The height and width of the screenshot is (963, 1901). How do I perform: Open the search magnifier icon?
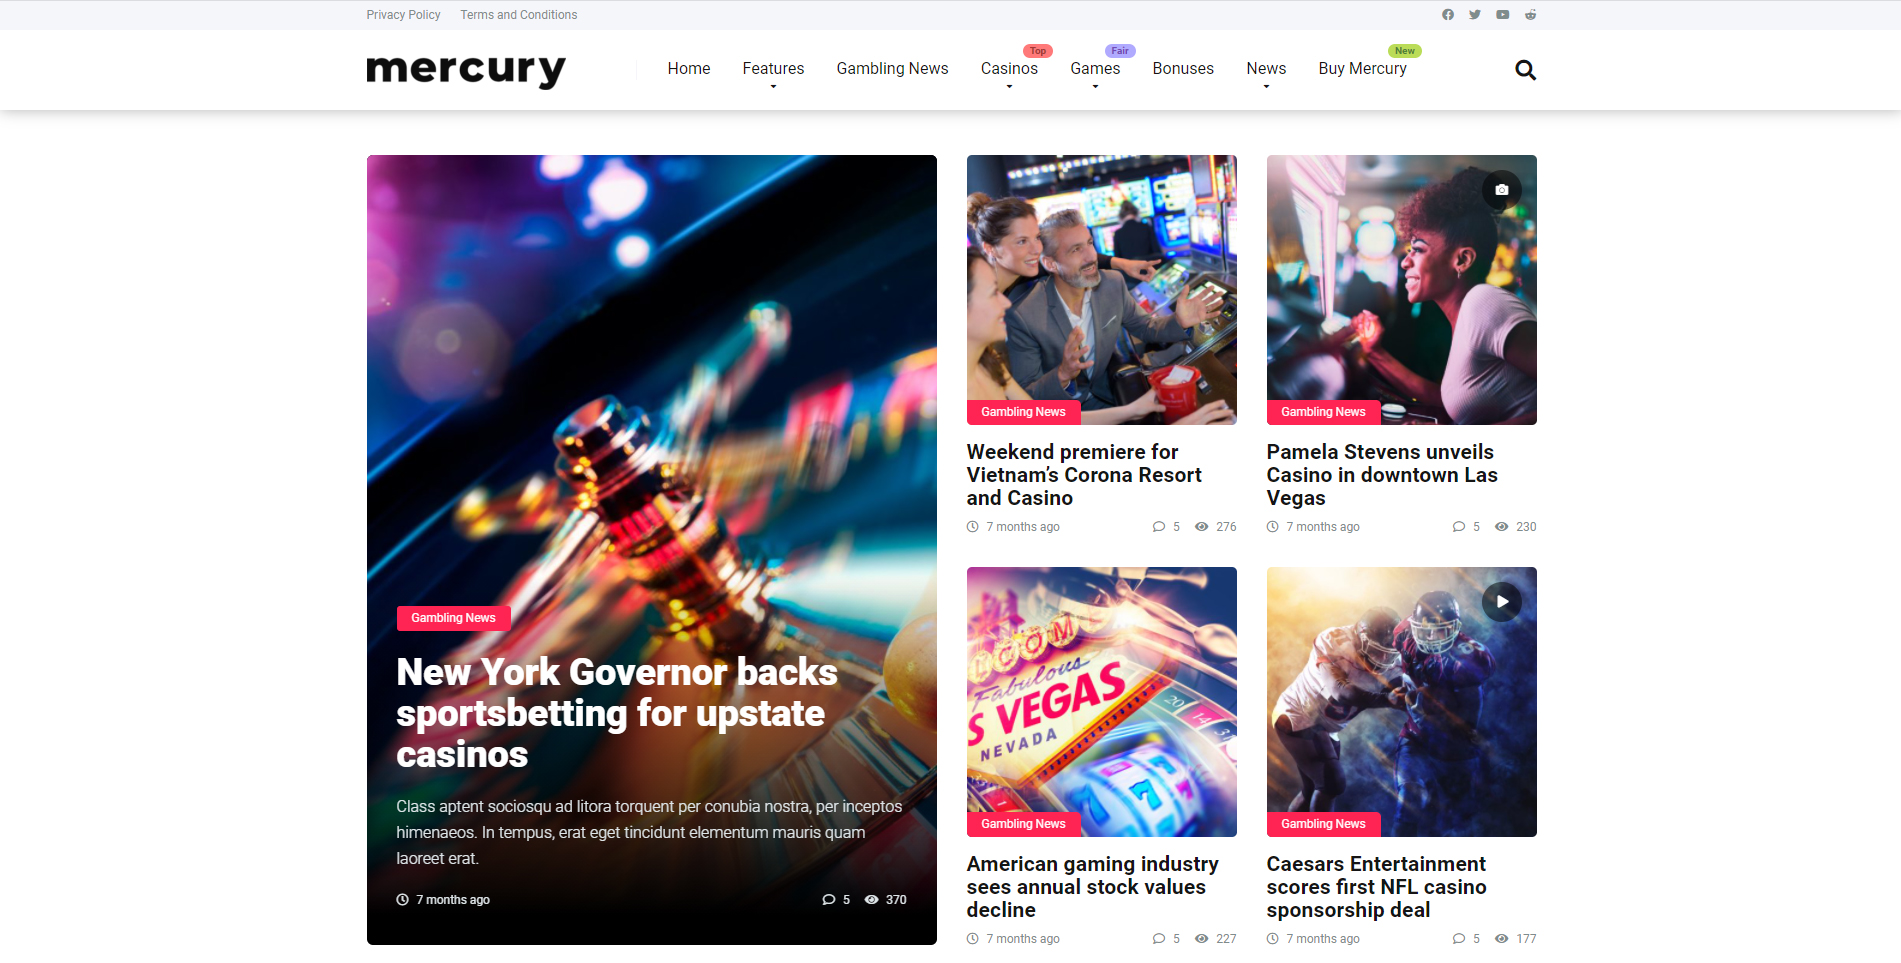[x=1525, y=70]
